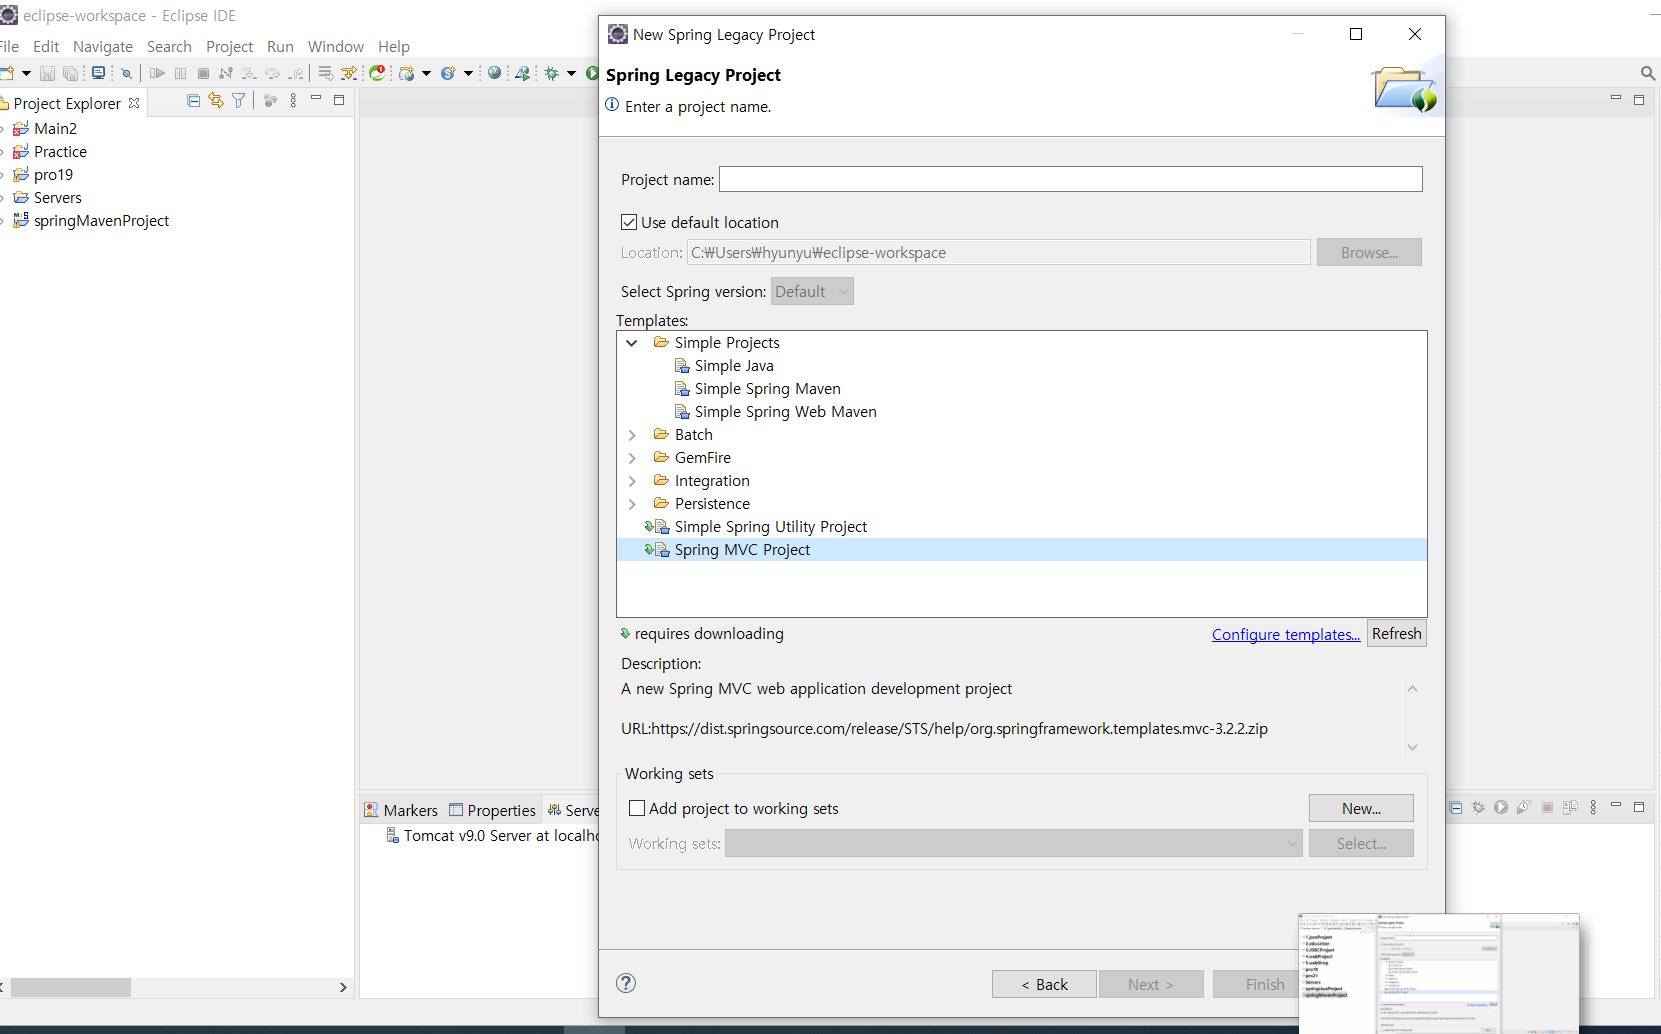The height and width of the screenshot is (1034, 1661).
Task: Click the Collapse All icon in Project Explorer
Action: 193,100
